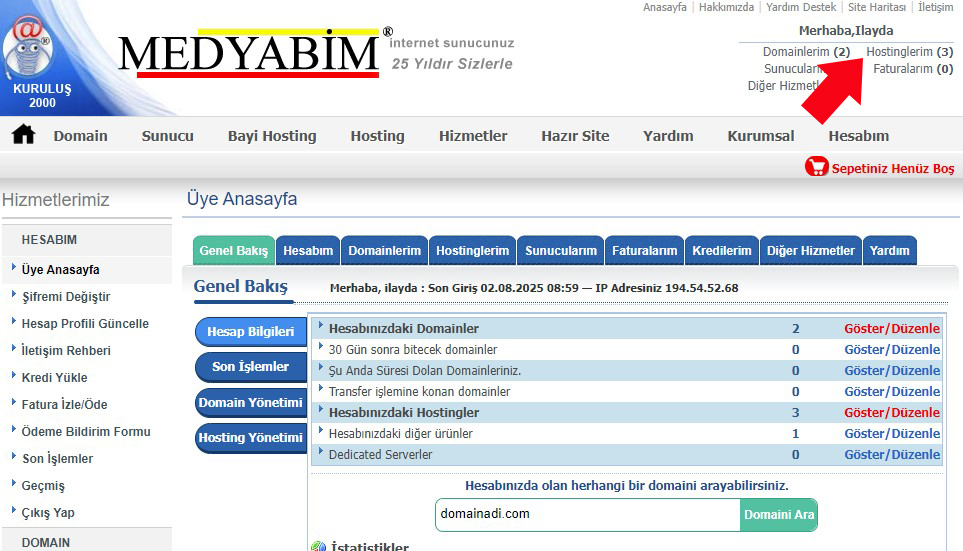The image size is (963, 551).
Task: Open the Hazır Site menu
Action: pyautogui.click(x=575, y=136)
